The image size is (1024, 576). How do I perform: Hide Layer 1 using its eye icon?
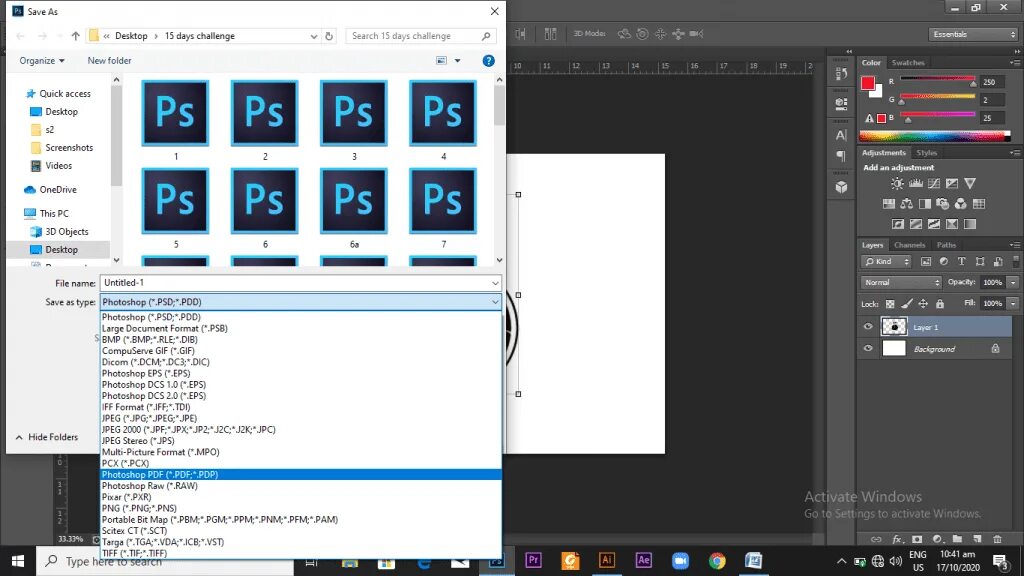click(868, 327)
